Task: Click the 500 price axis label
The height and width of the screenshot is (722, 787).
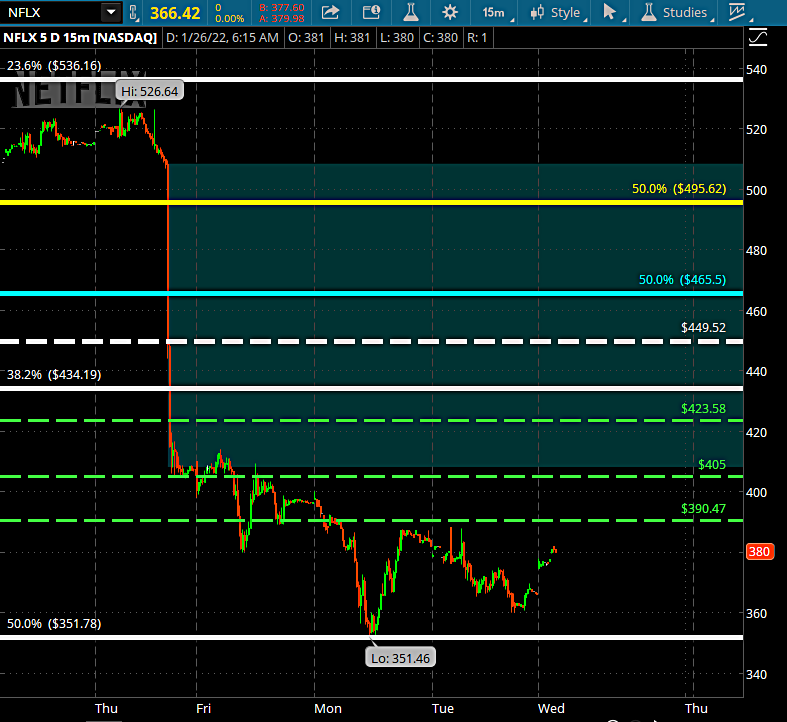Action: point(756,190)
